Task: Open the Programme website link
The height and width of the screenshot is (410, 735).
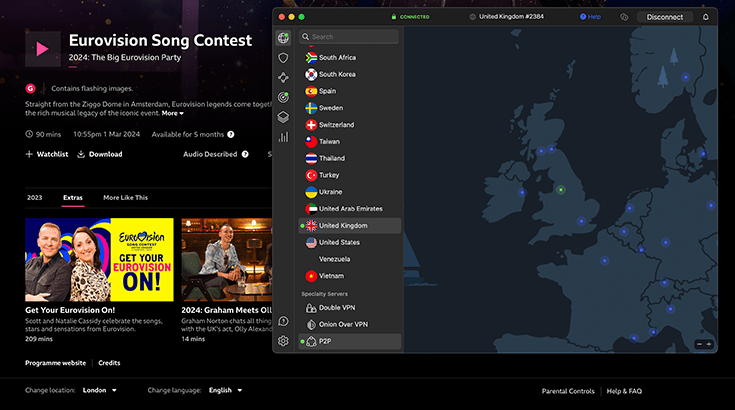Action: pos(55,363)
